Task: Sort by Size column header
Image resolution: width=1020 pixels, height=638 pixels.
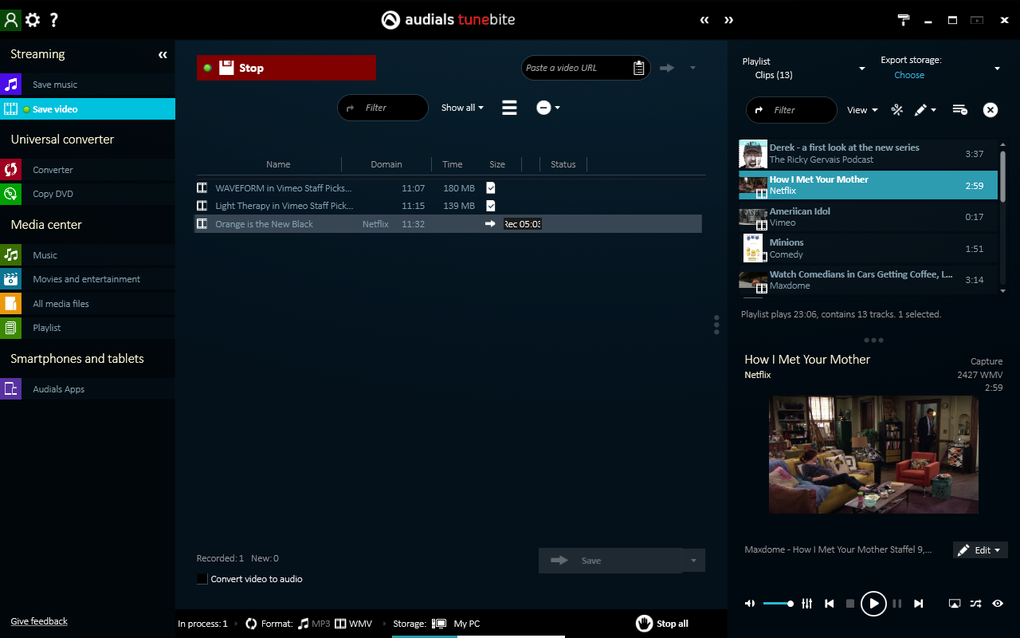Action: point(497,165)
